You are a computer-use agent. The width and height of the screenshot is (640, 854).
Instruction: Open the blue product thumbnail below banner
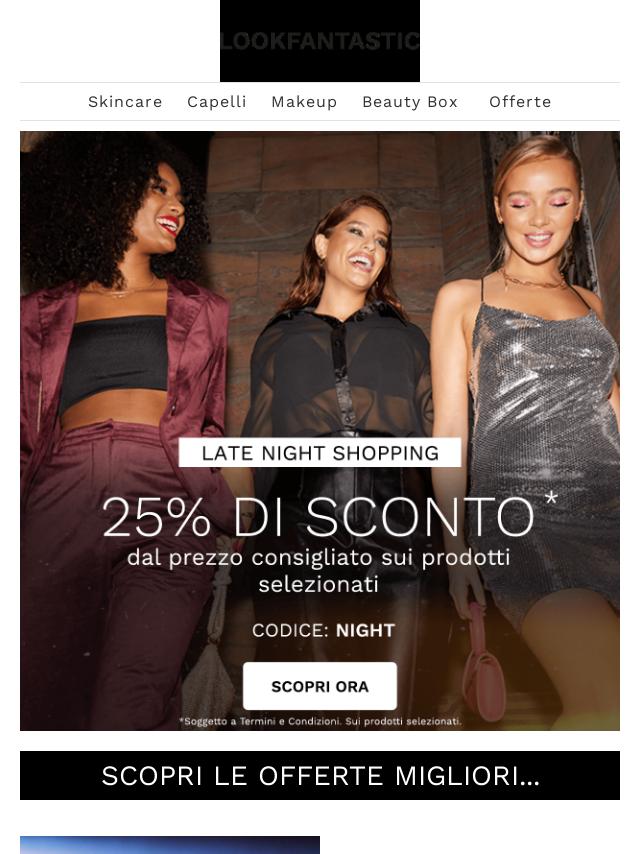pos(170,845)
